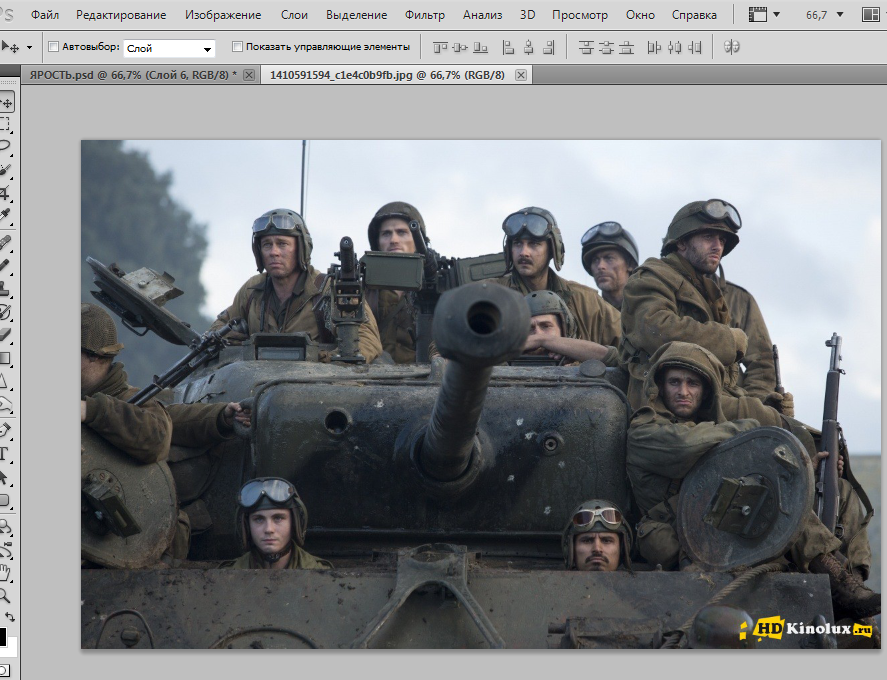Screen dimensions: 887x680
Task: Open the Анализ menu
Action: (x=483, y=15)
